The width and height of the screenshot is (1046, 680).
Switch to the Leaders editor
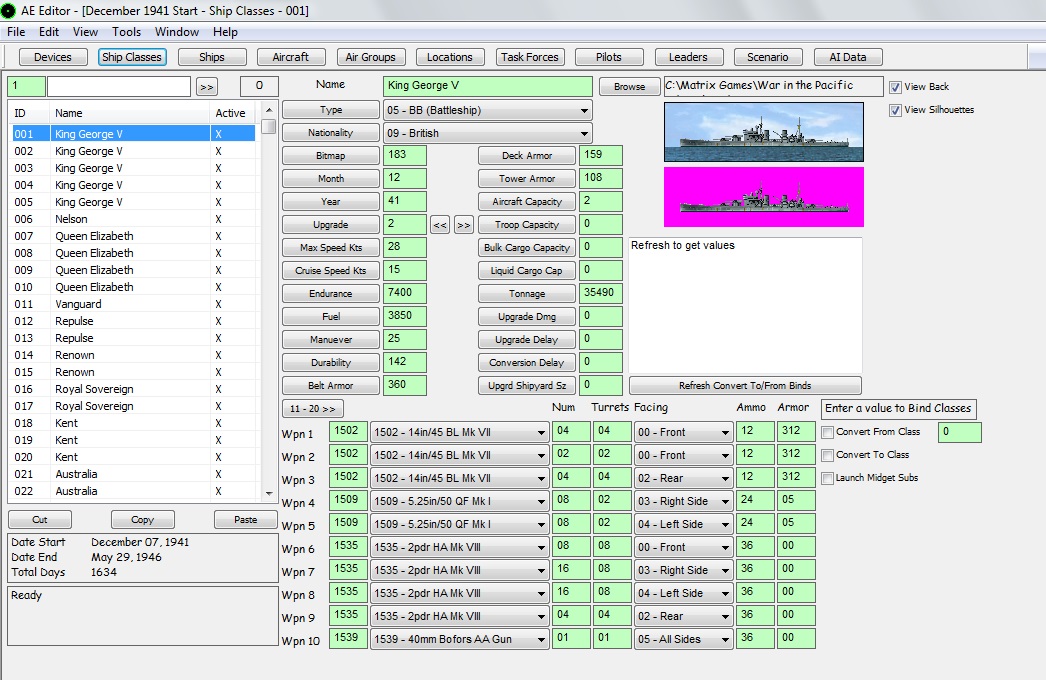point(688,57)
